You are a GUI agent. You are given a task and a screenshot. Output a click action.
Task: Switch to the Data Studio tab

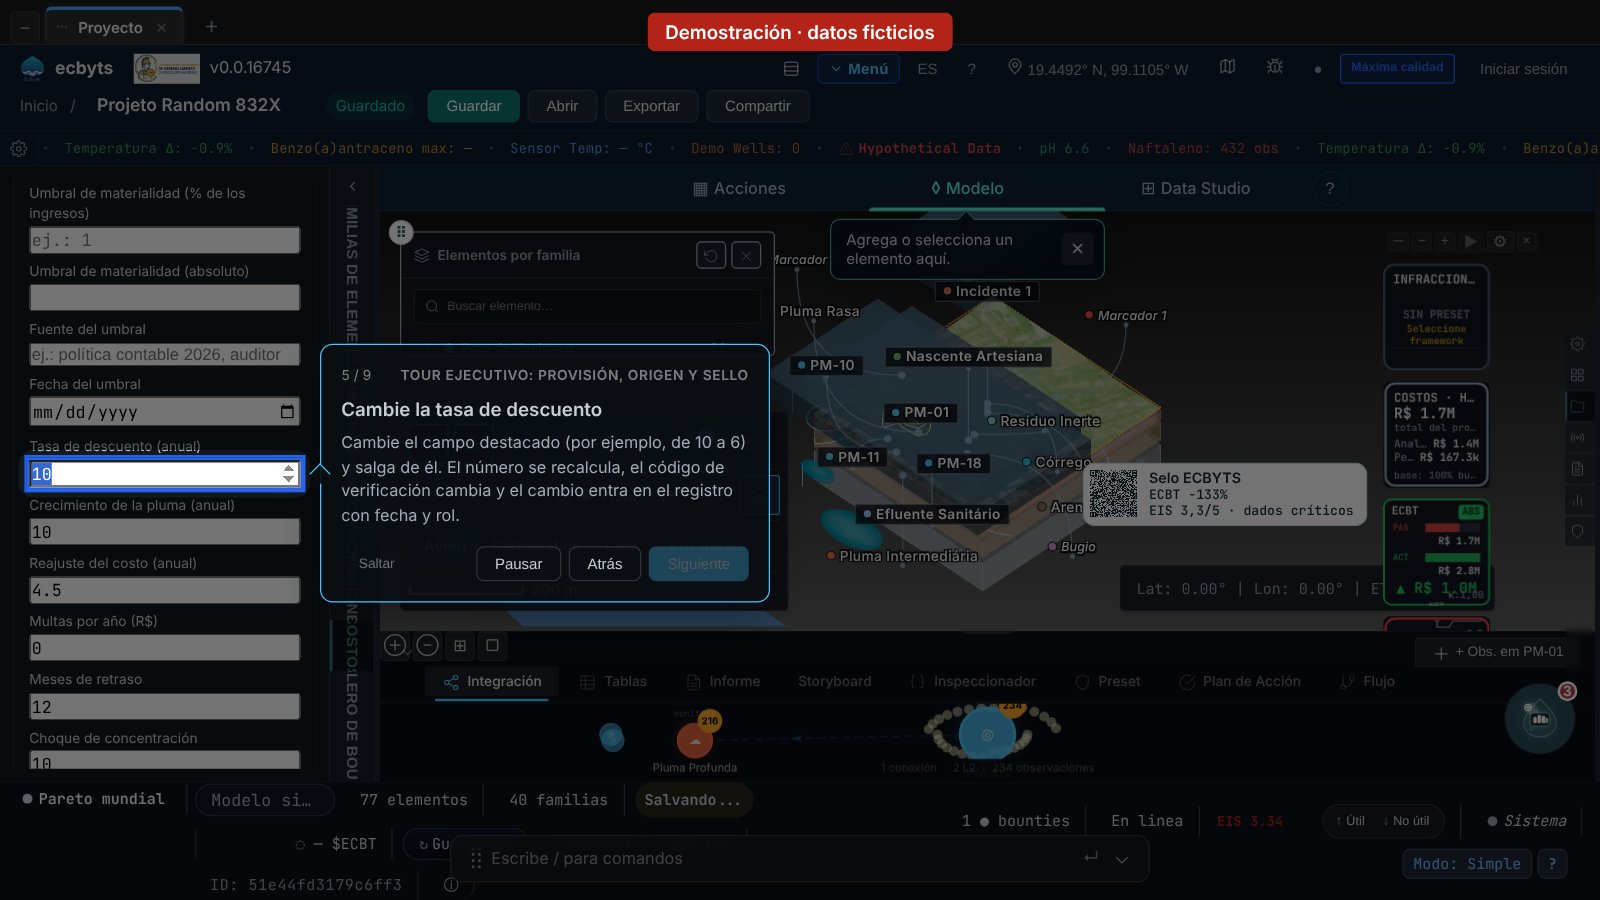(x=1195, y=188)
